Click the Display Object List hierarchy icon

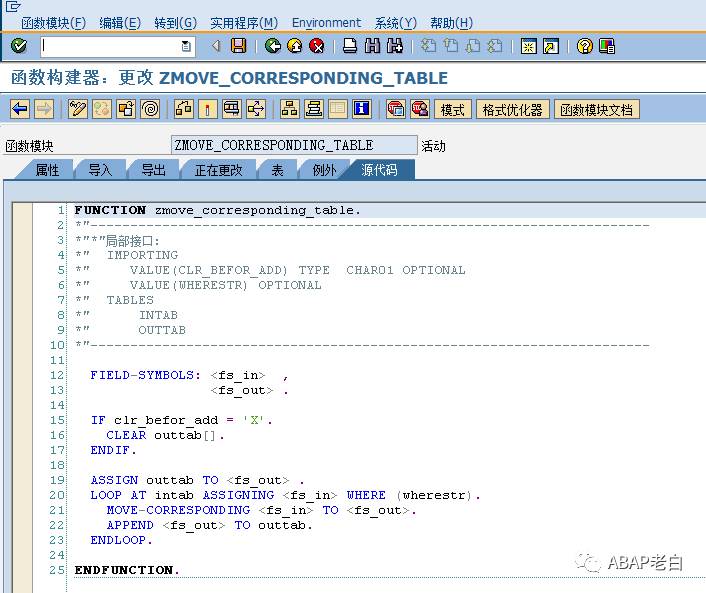click(290, 109)
